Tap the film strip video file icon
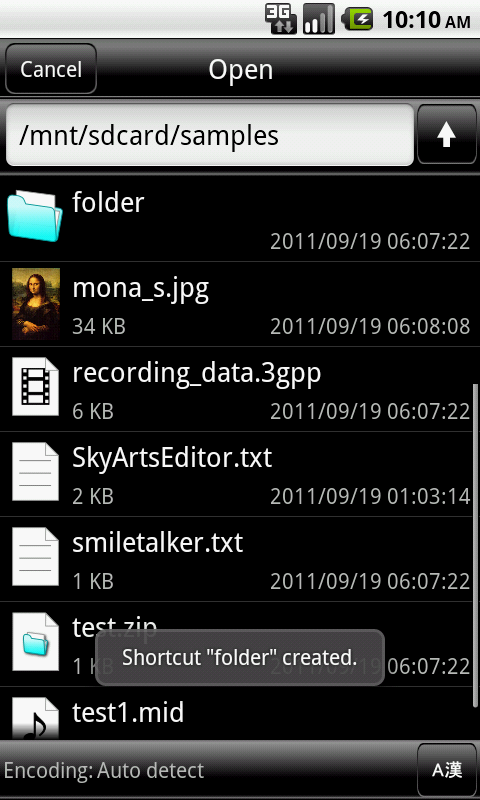The image size is (480, 800). pos(36,386)
